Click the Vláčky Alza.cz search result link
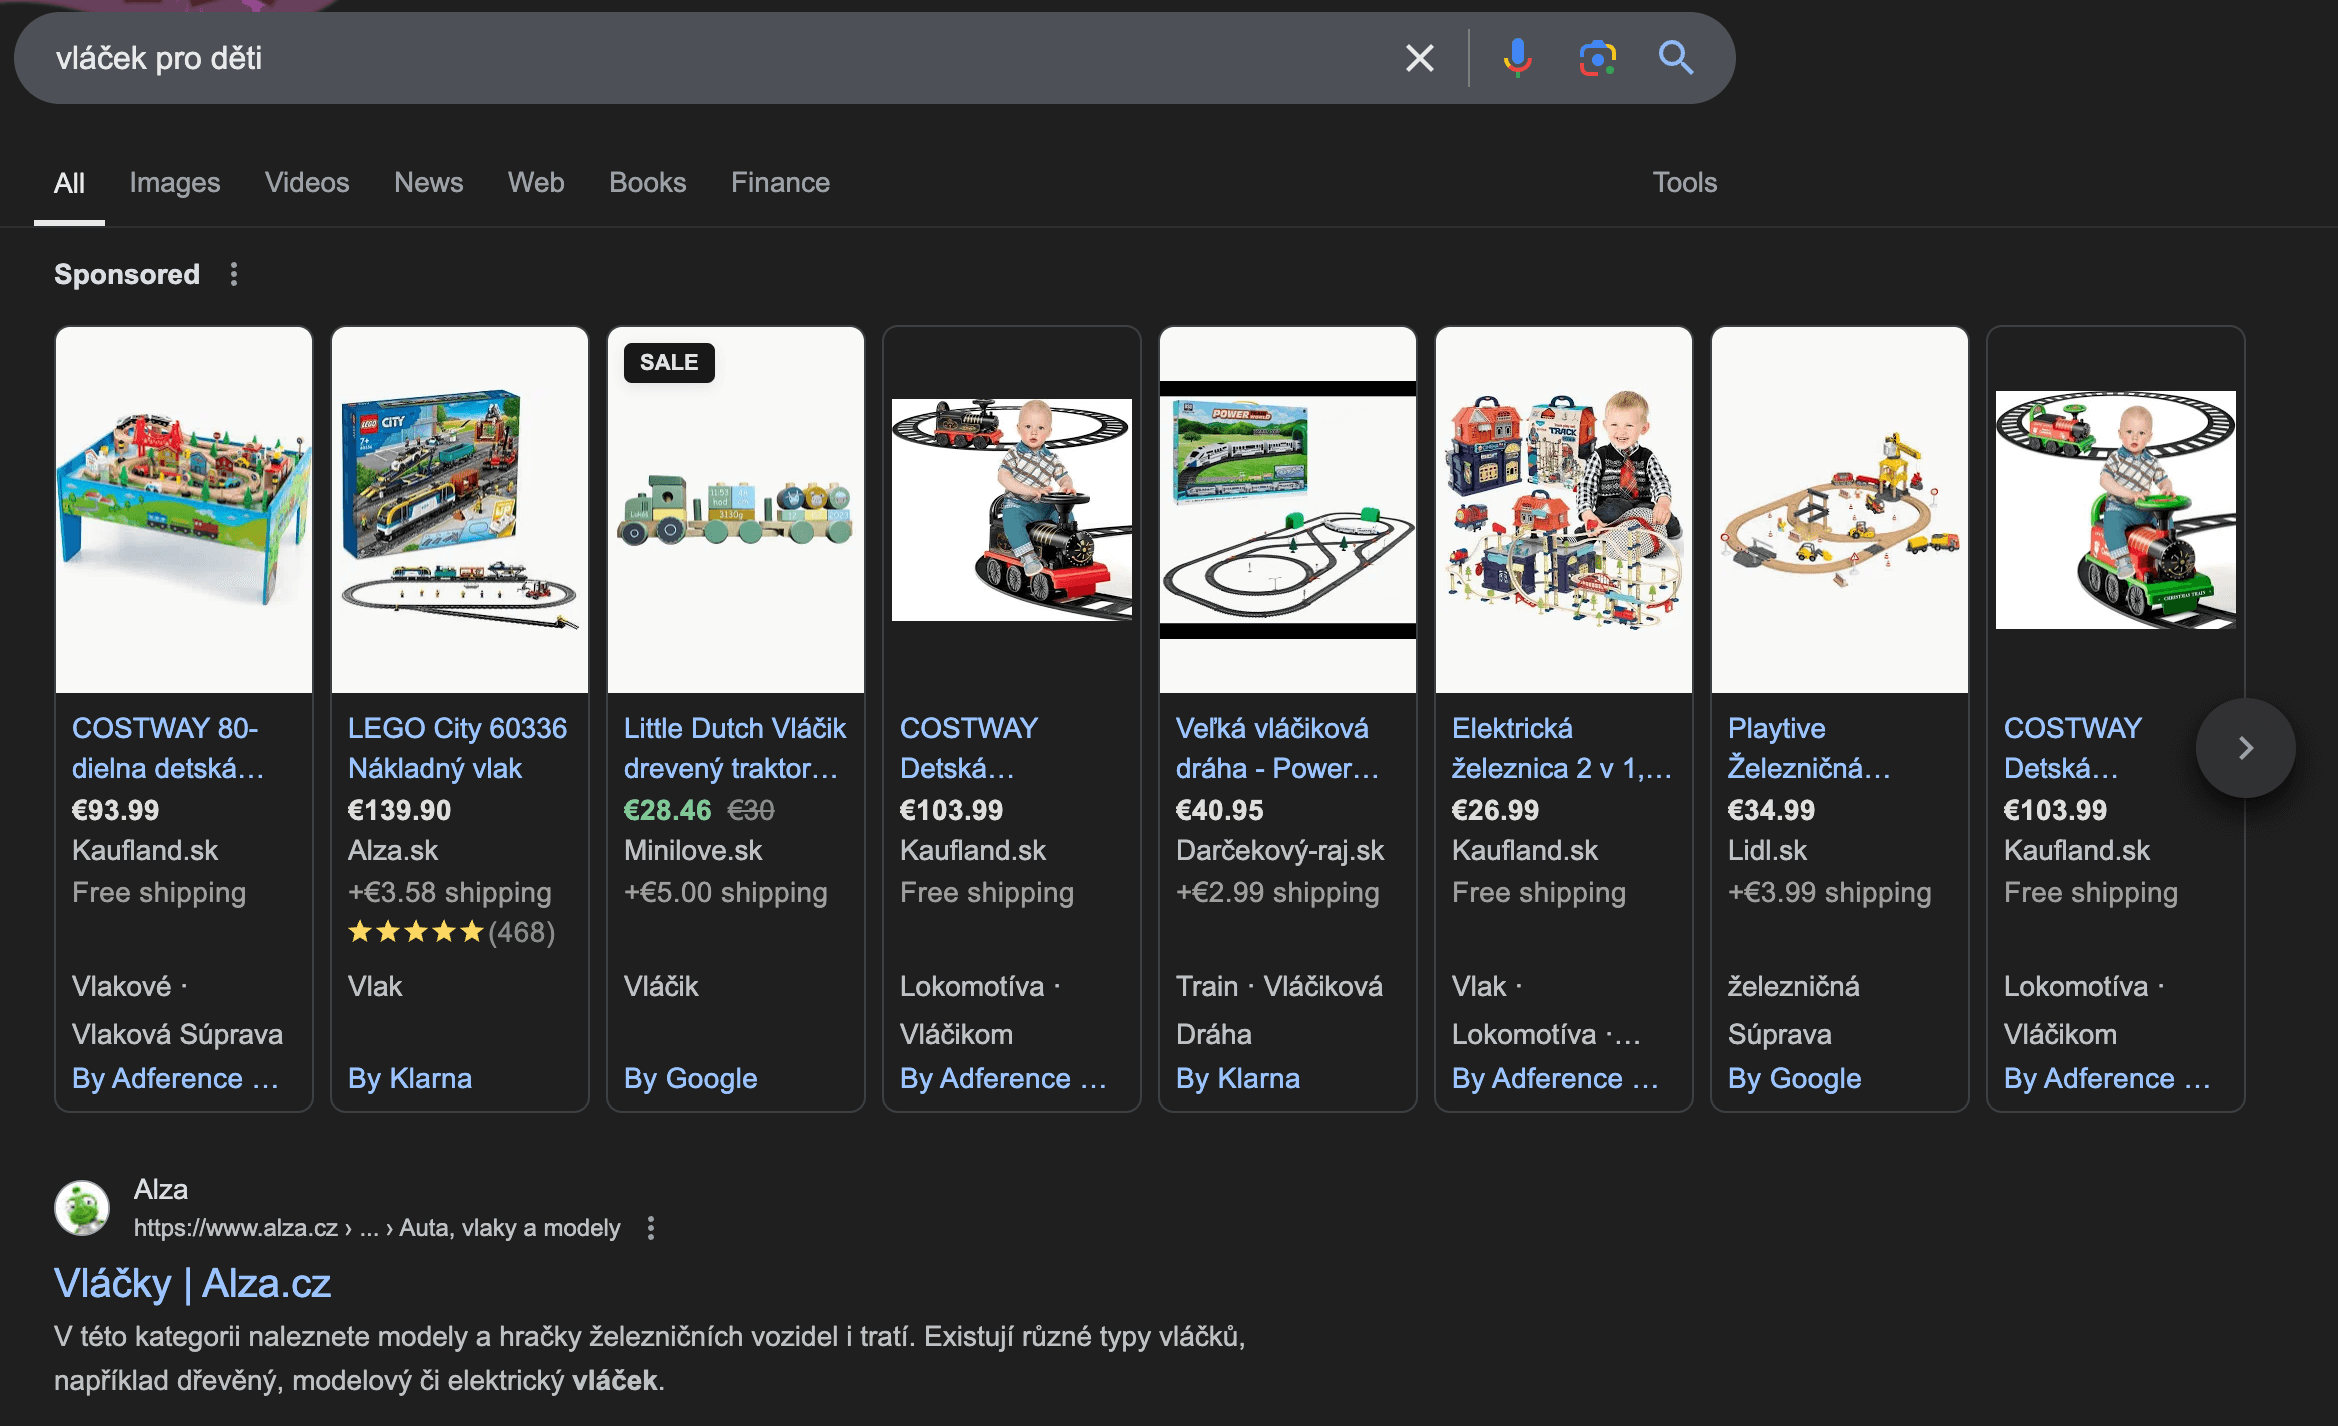Viewport: 2338px width, 1426px height. [194, 1282]
